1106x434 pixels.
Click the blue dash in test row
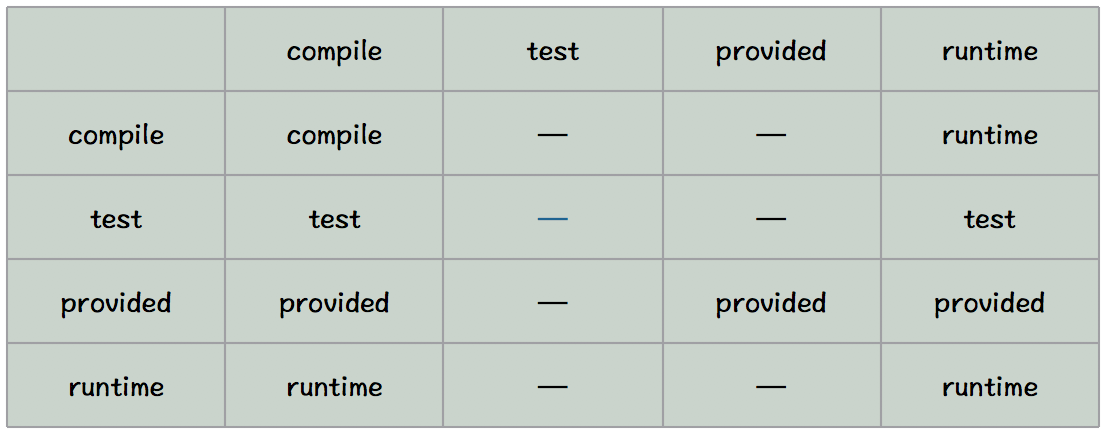pos(553,219)
